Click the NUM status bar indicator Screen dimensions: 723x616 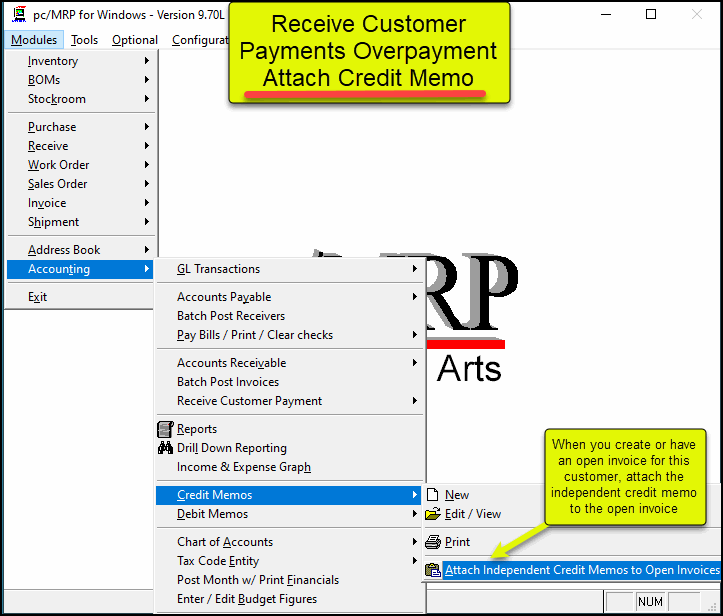click(650, 602)
